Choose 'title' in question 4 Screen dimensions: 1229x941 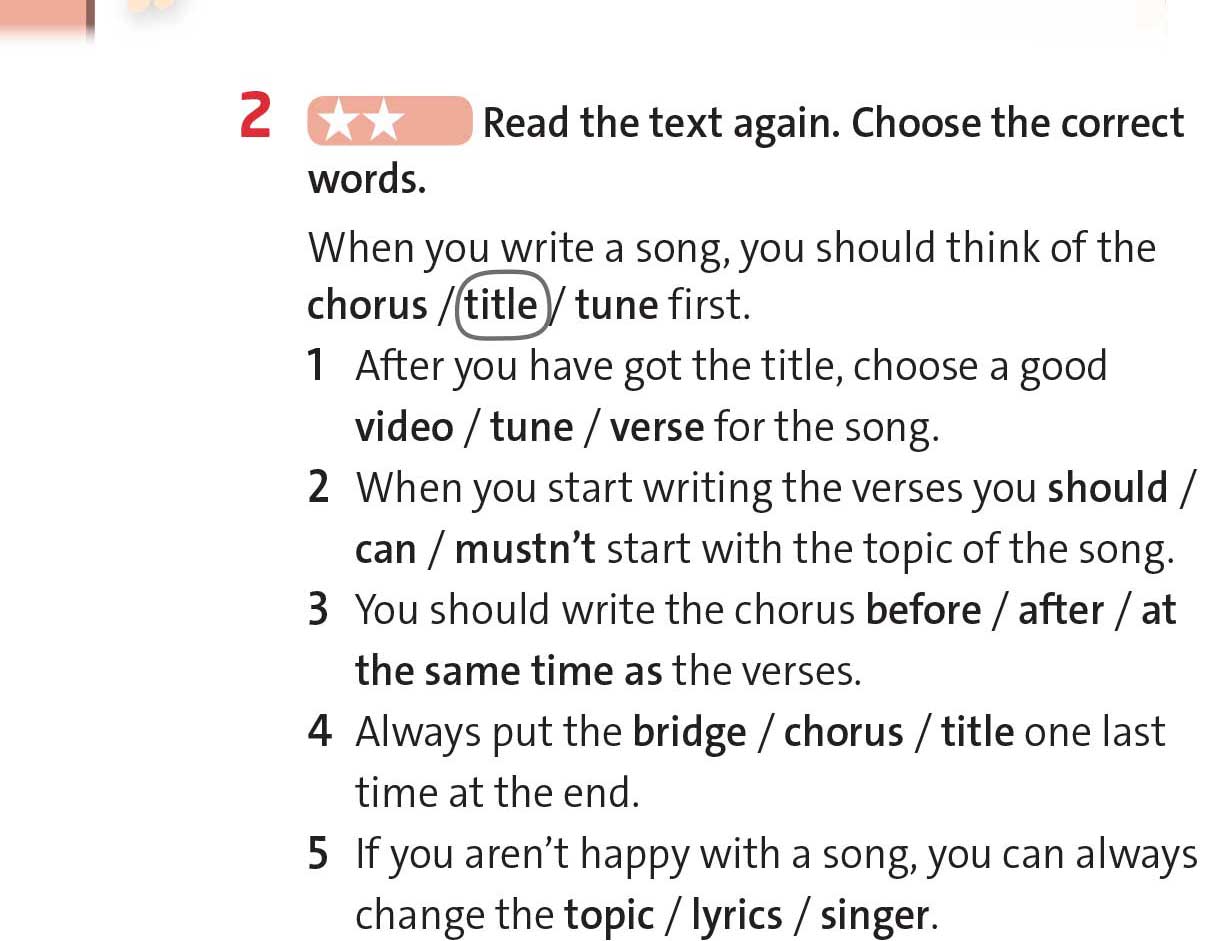coord(977,733)
